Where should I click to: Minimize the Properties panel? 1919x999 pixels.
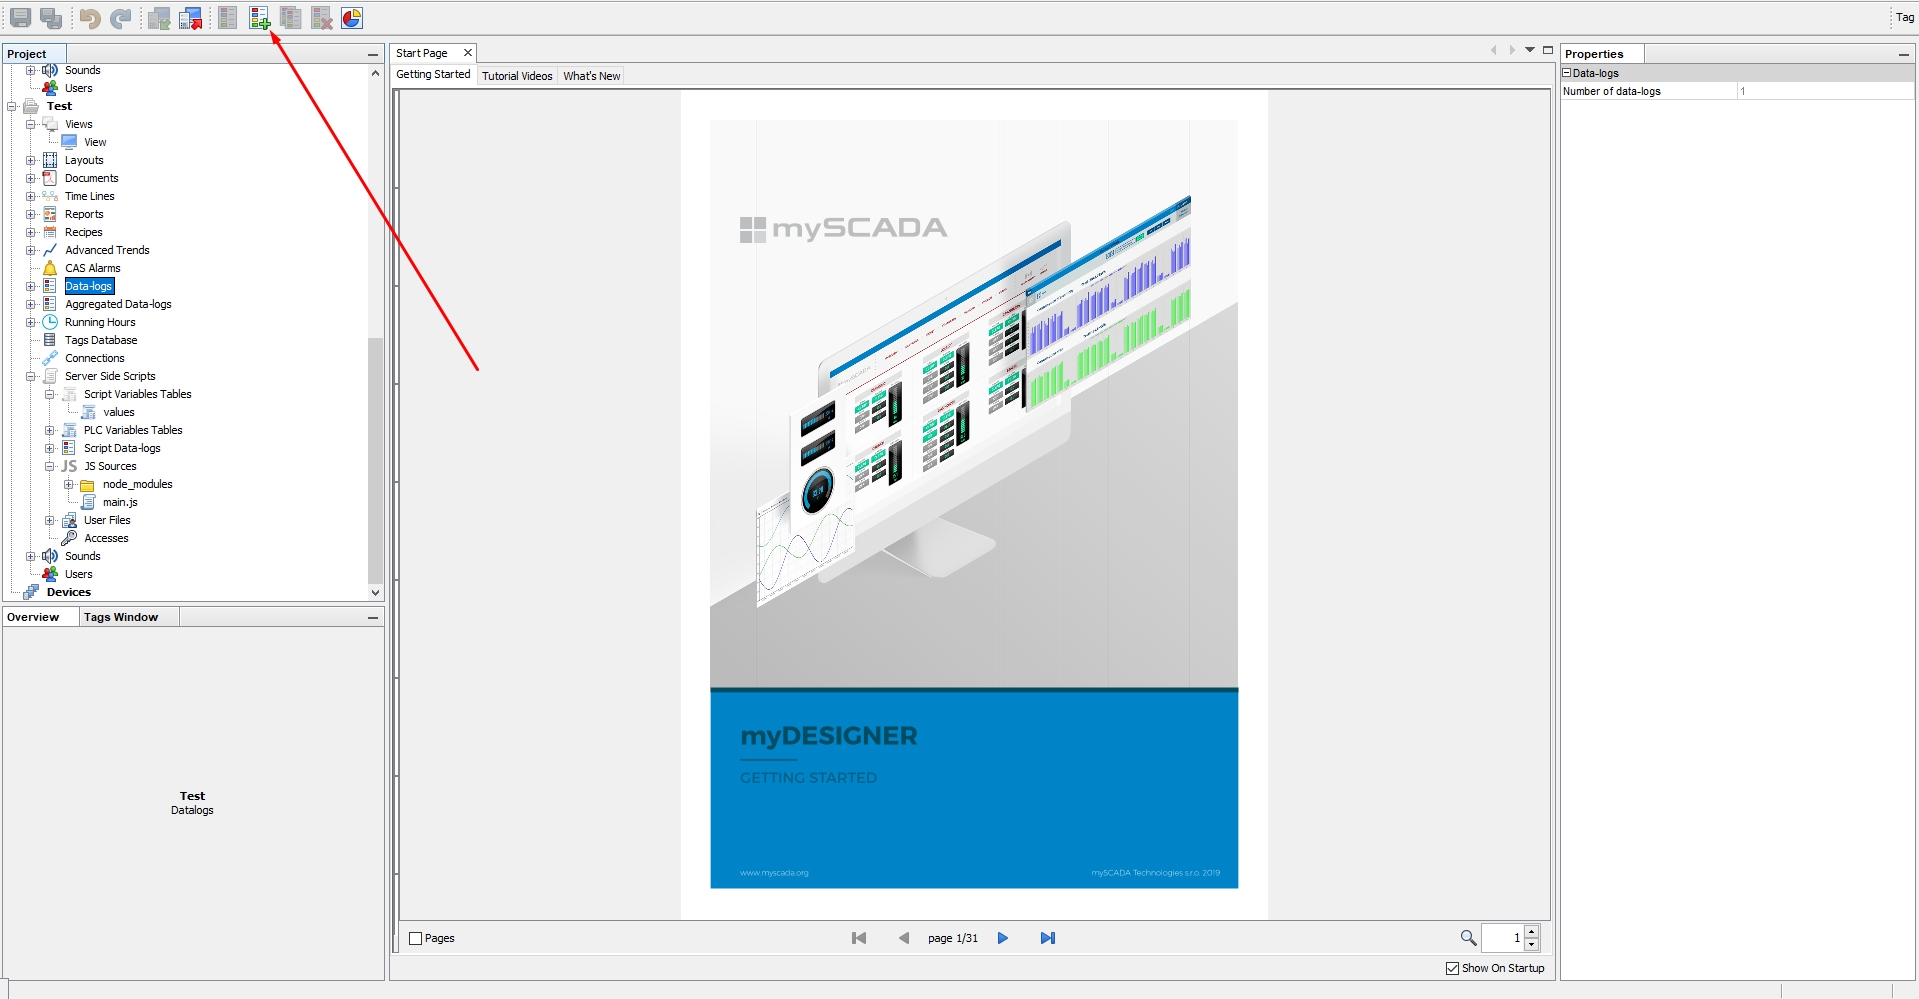1903,55
